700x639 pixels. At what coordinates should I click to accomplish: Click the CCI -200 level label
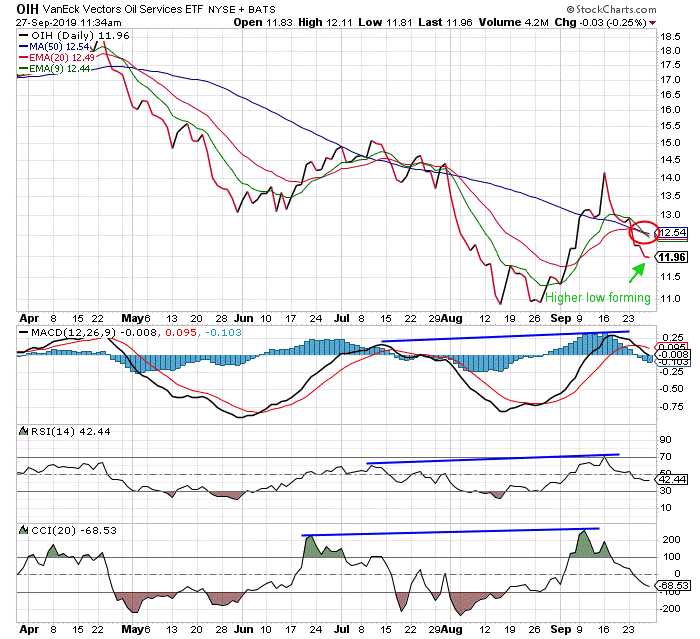[670, 609]
